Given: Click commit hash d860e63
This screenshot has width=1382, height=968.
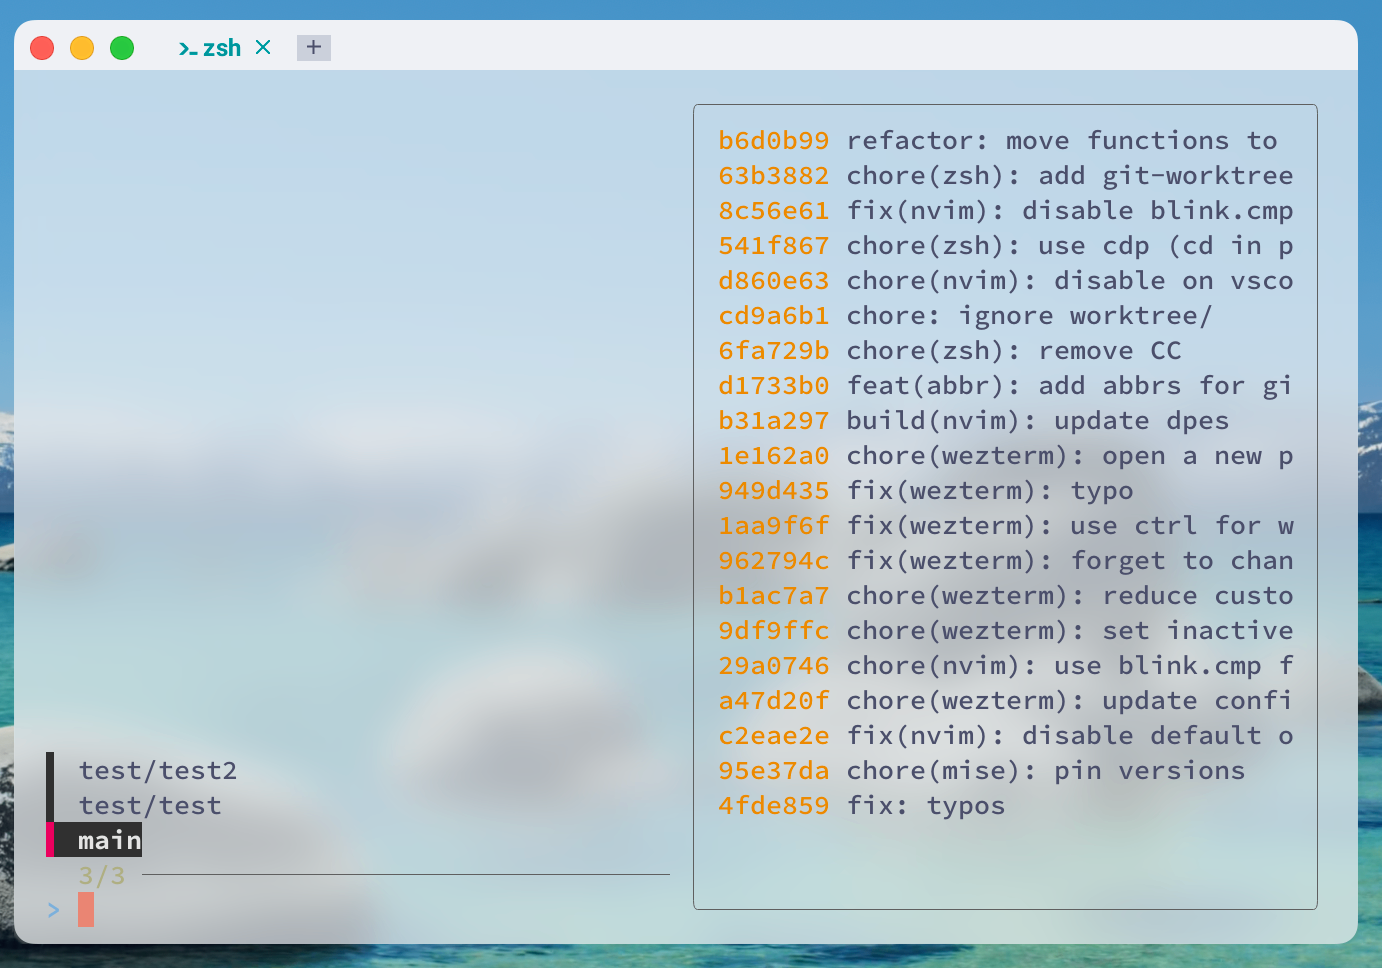Looking at the screenshot, I should 774,281.
